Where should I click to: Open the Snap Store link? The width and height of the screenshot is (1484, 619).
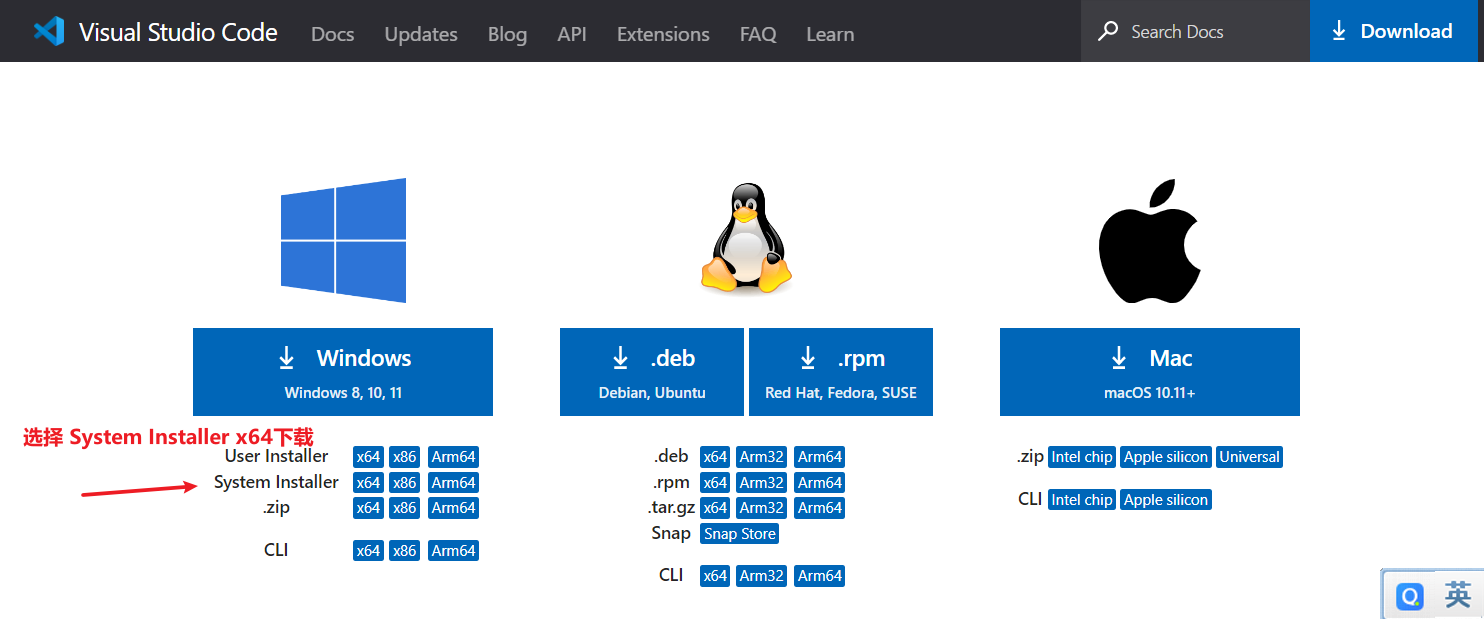tap(740, 534)
